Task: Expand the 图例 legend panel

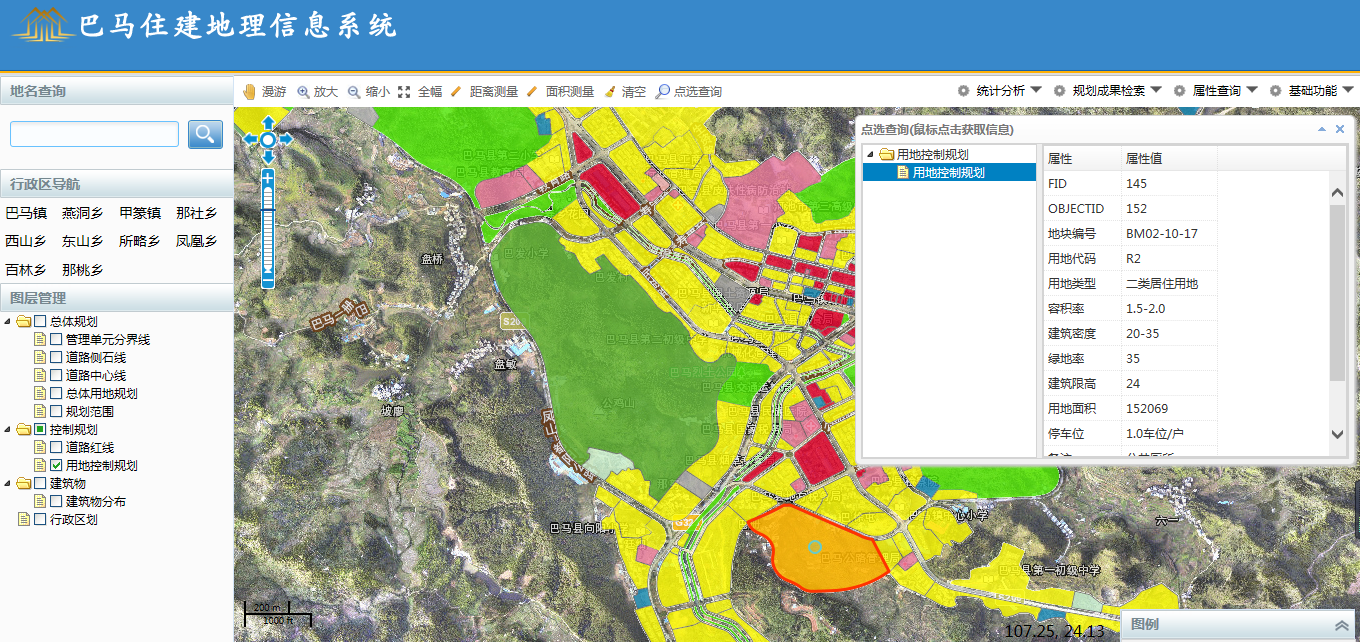Action: click(1341, 625)
